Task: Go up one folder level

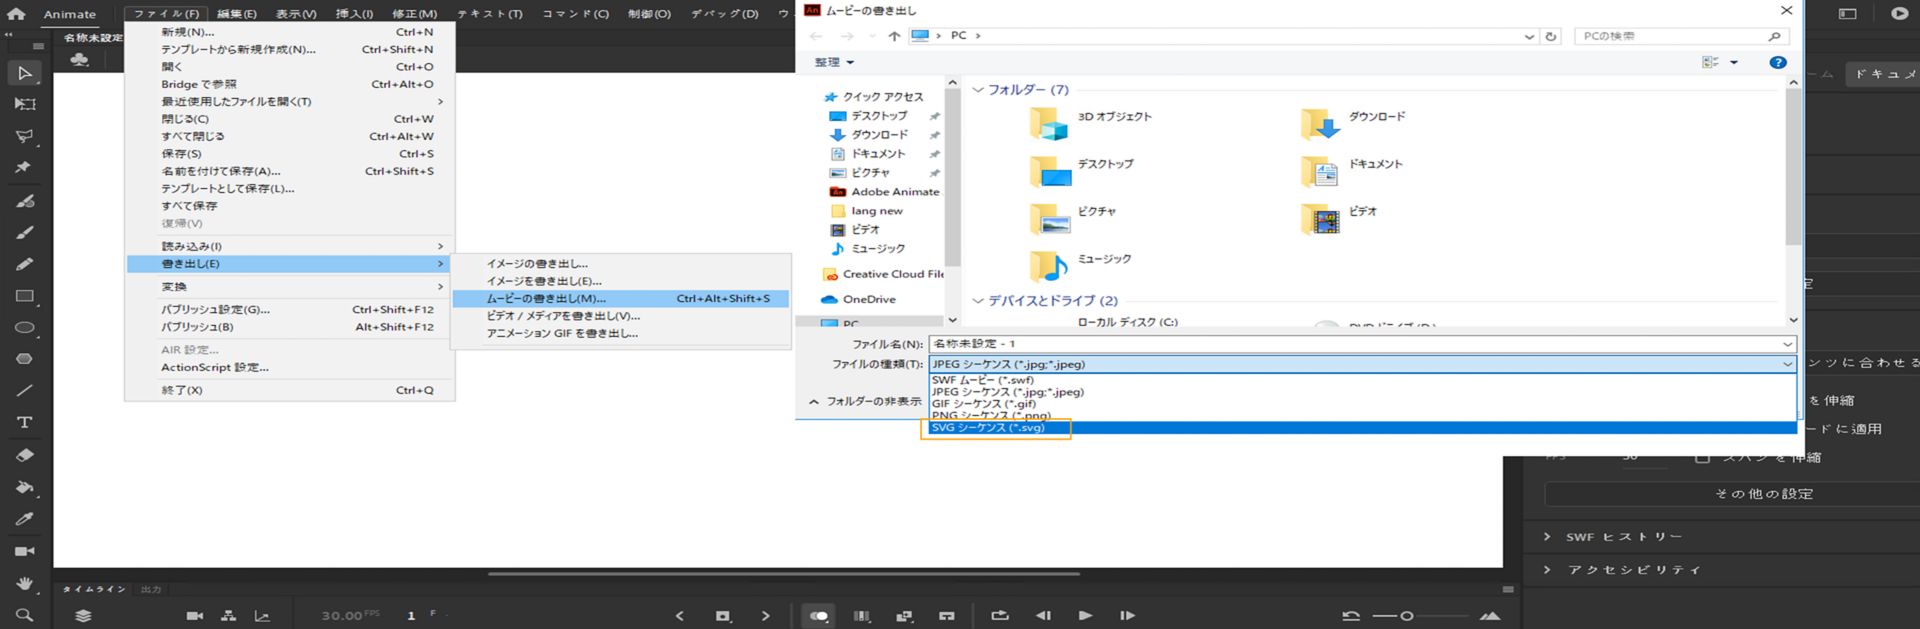Action: [894, 36]
